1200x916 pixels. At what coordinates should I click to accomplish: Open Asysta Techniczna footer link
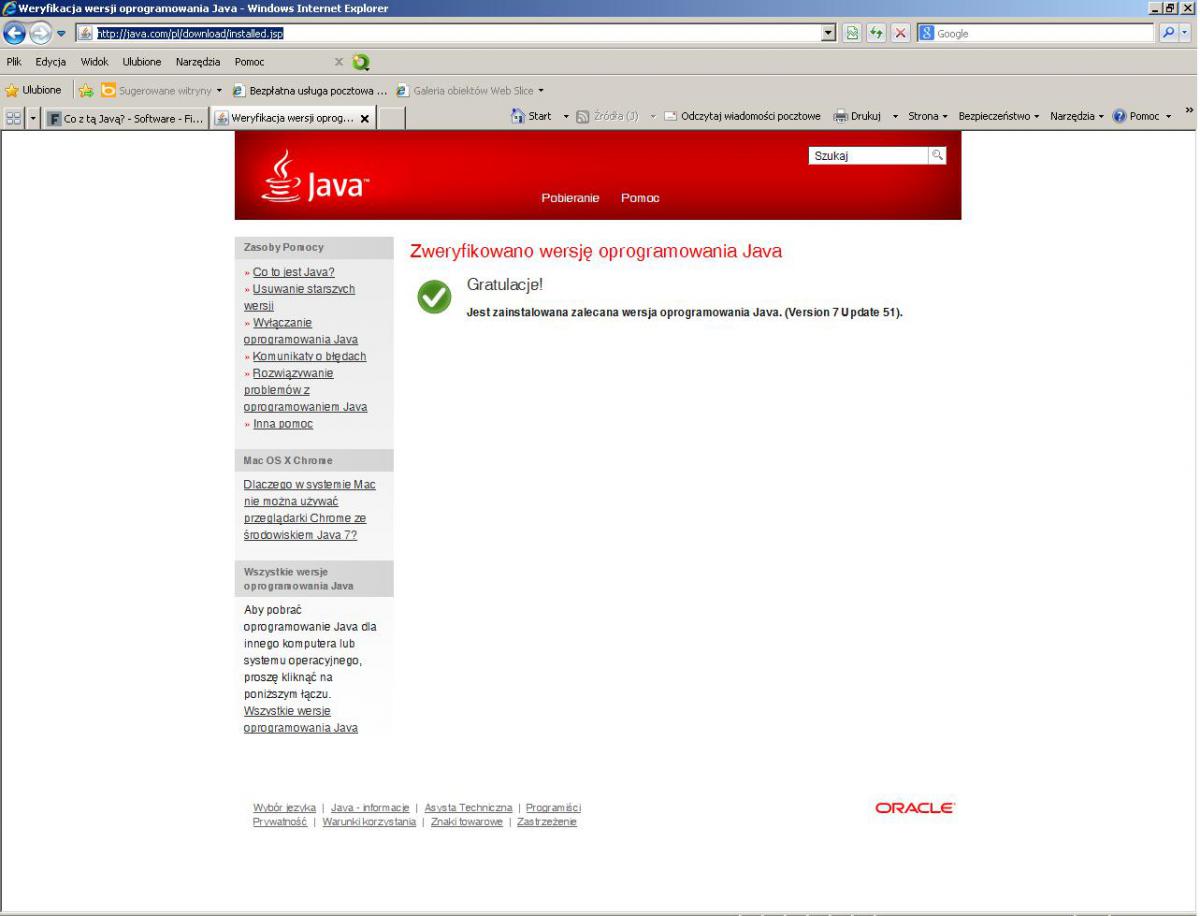point(468,808)
